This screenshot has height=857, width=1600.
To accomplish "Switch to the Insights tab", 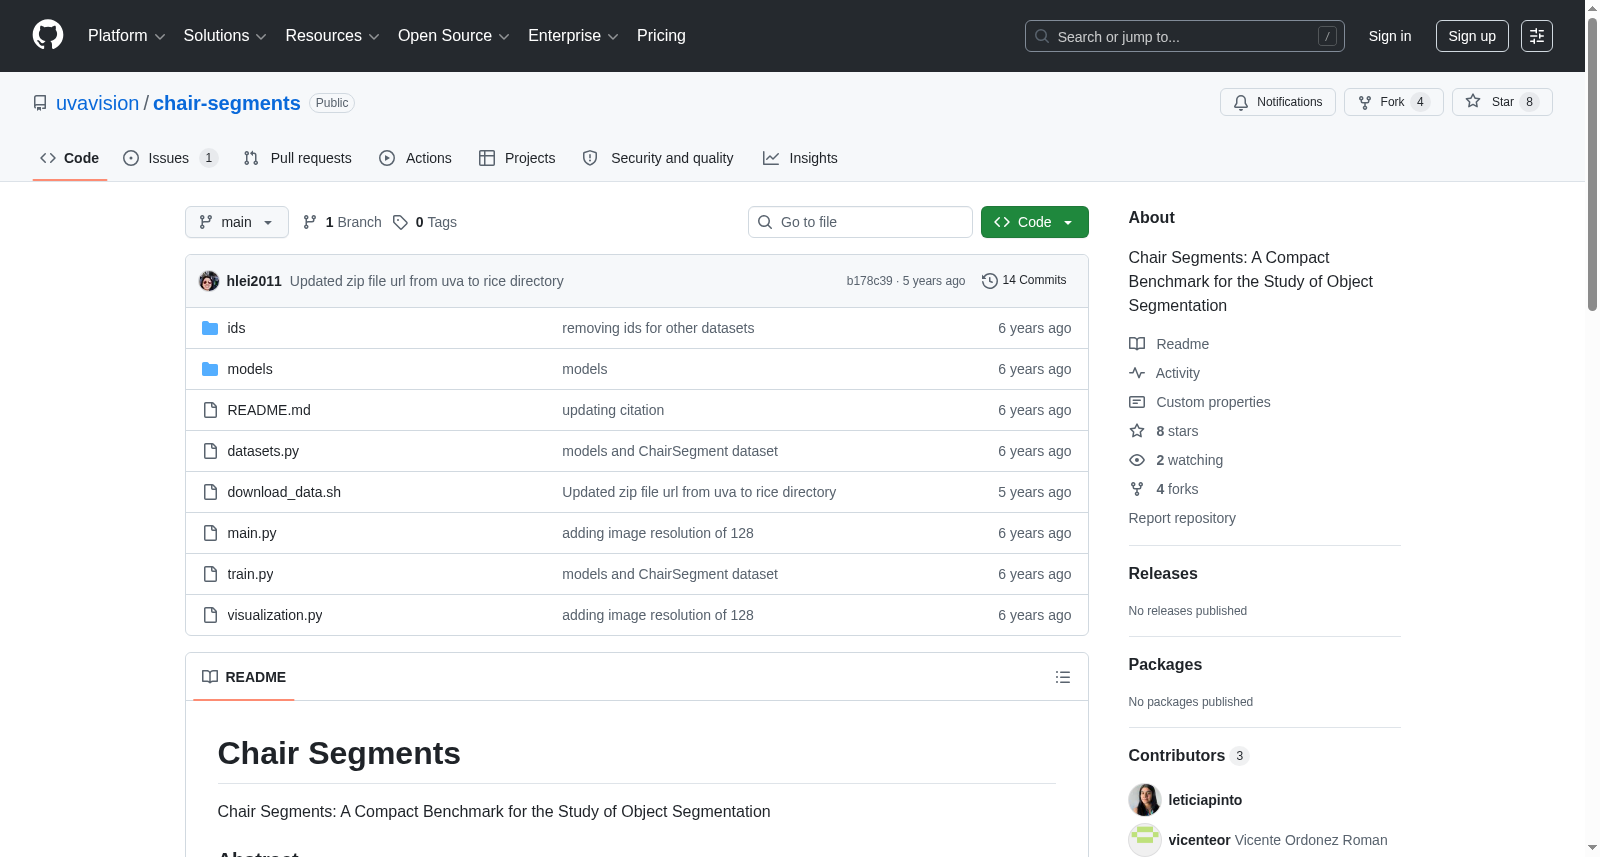I will [800, 158].
